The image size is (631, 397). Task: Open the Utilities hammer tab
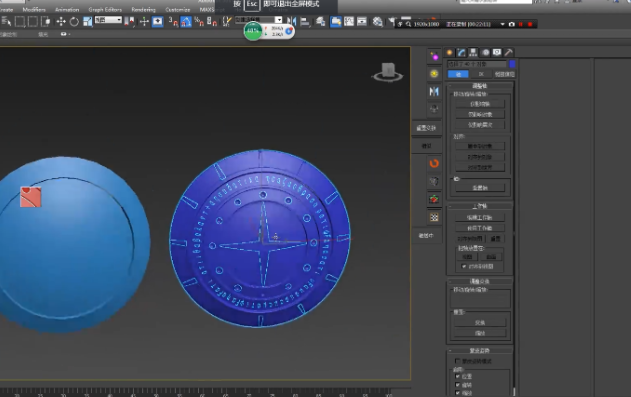(509, 52)
